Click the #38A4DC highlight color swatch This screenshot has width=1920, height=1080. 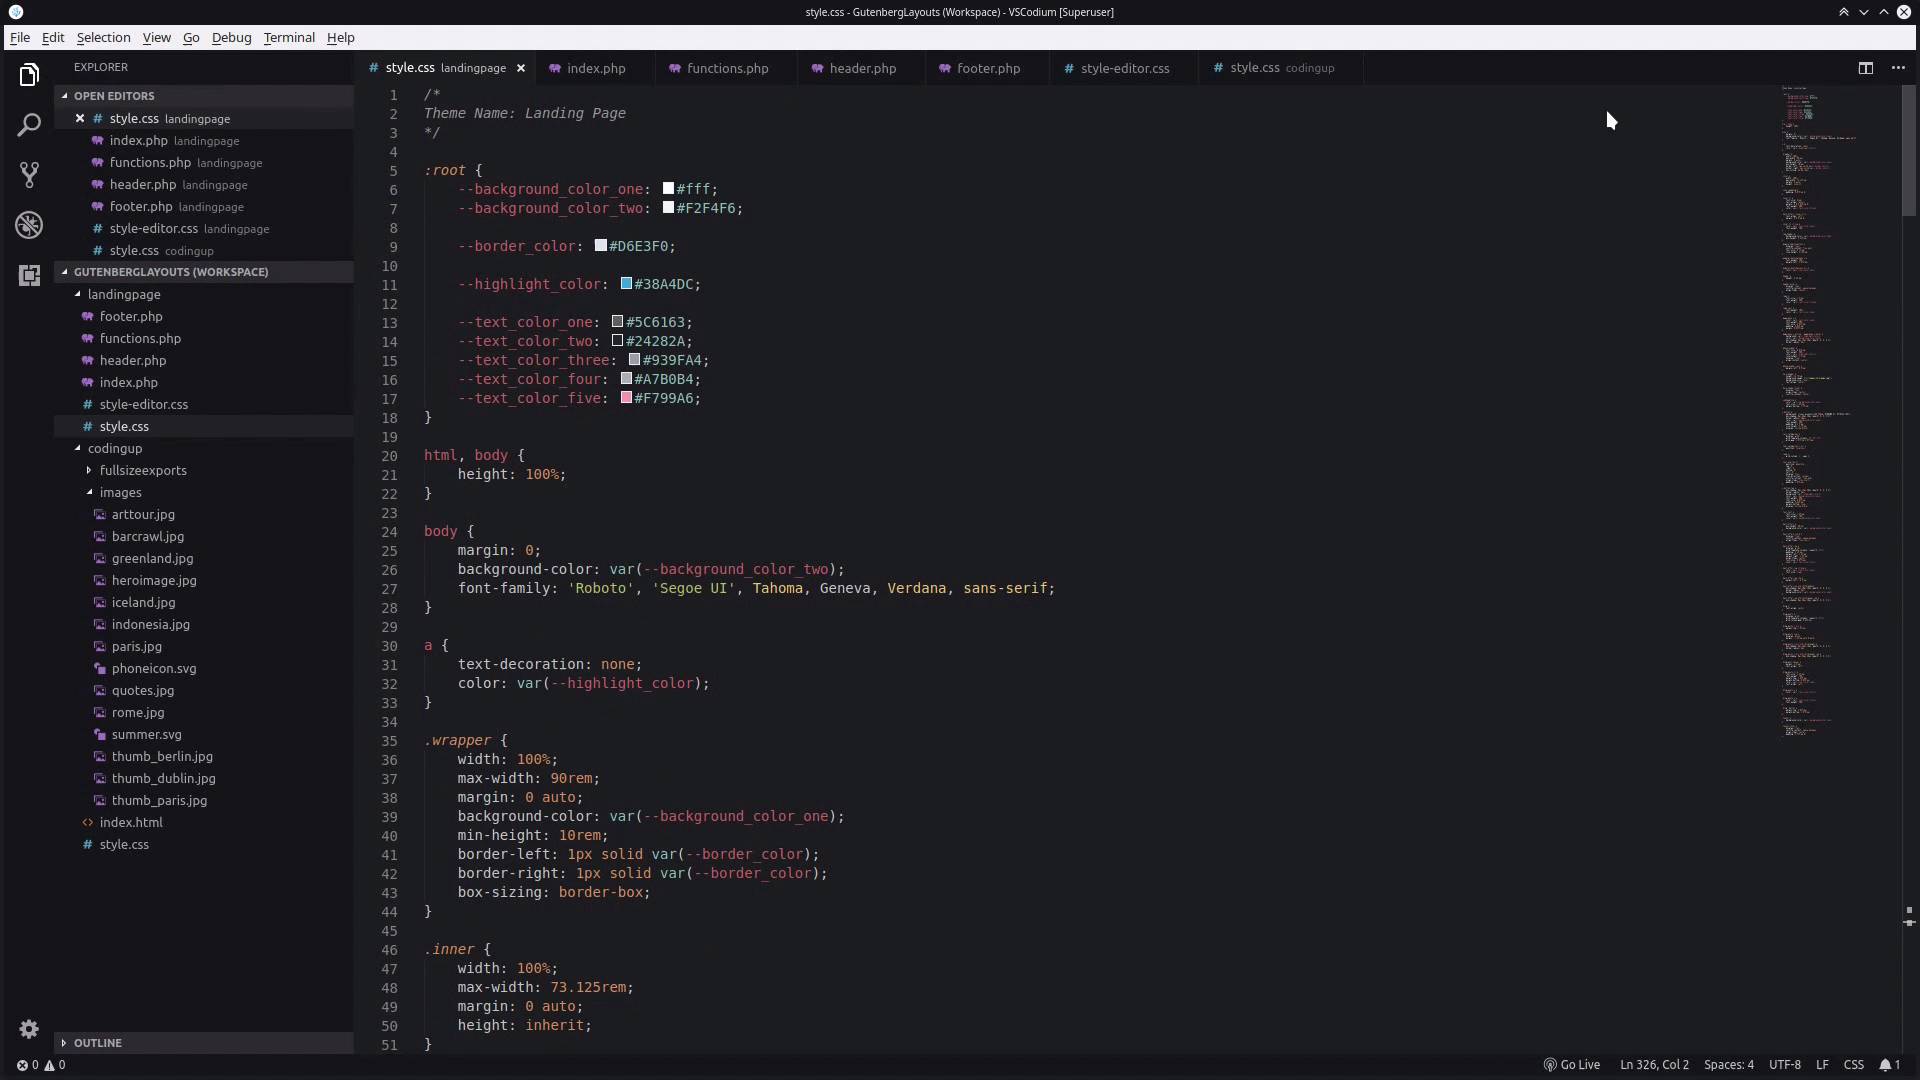(626, 284)
